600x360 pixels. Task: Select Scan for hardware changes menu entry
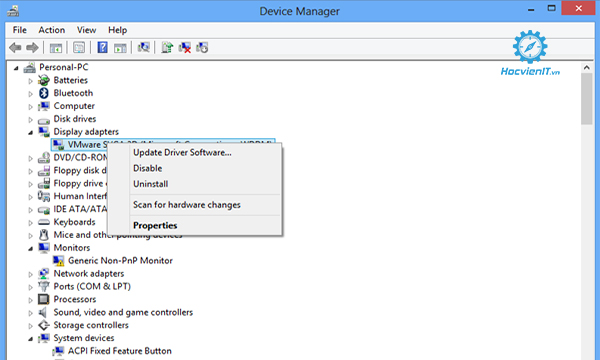pyautogui.click(x=195, y=205)
